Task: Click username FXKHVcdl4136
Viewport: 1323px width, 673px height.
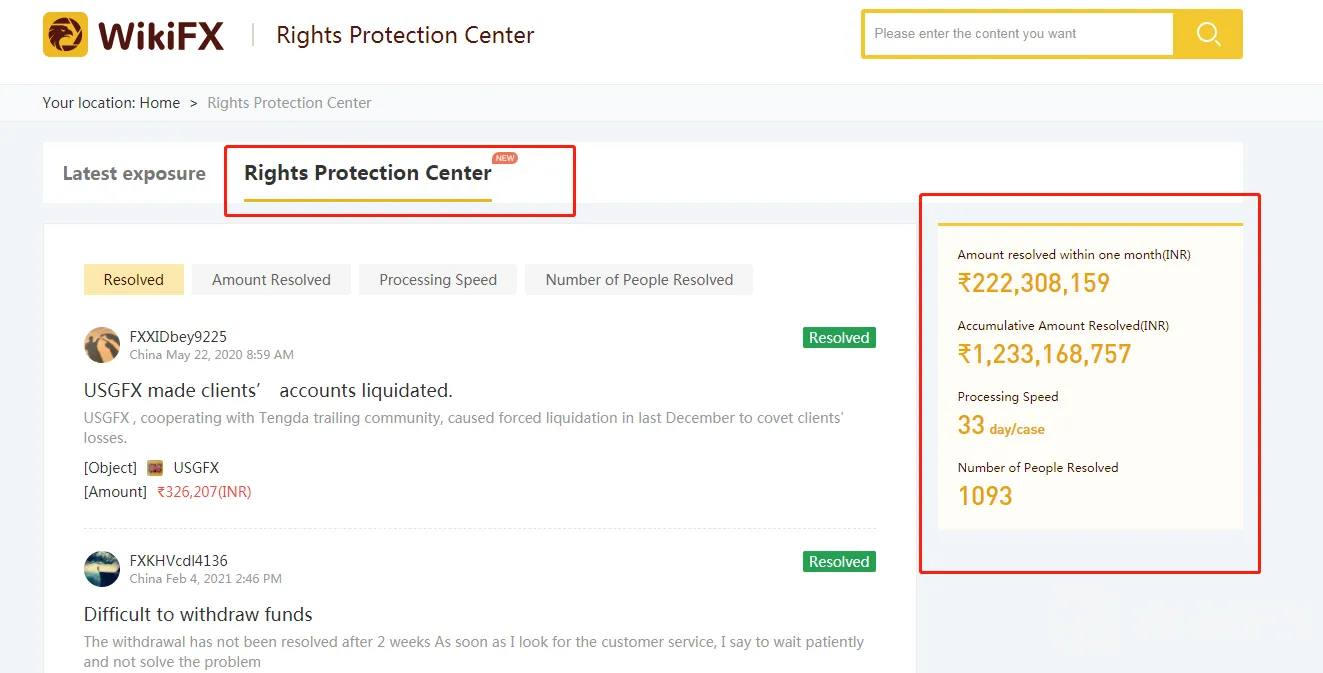Action: point(179,561)
